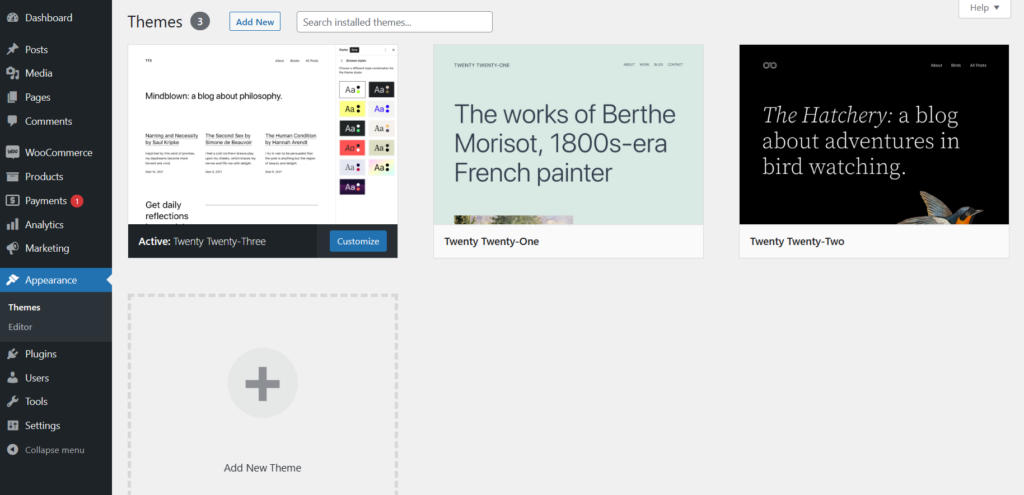The image size is (1024, 495).
Task: Click the Collapse menu arrow icon
Action: (x=12, y=450)
